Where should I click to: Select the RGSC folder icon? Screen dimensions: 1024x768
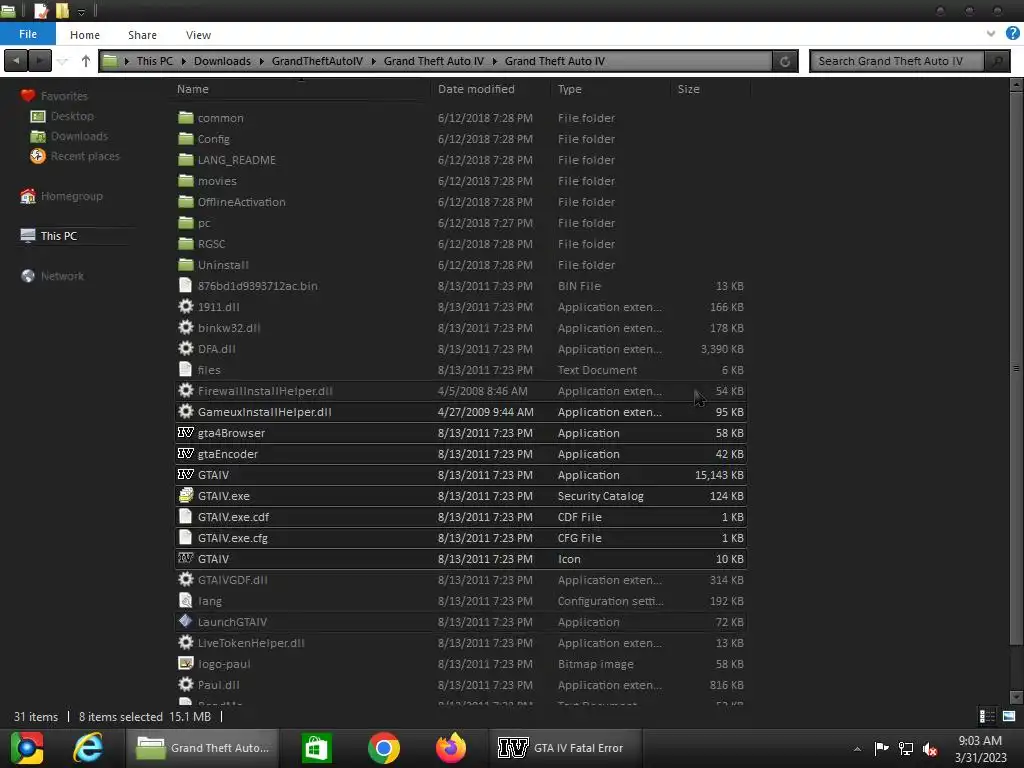[186, 244]
